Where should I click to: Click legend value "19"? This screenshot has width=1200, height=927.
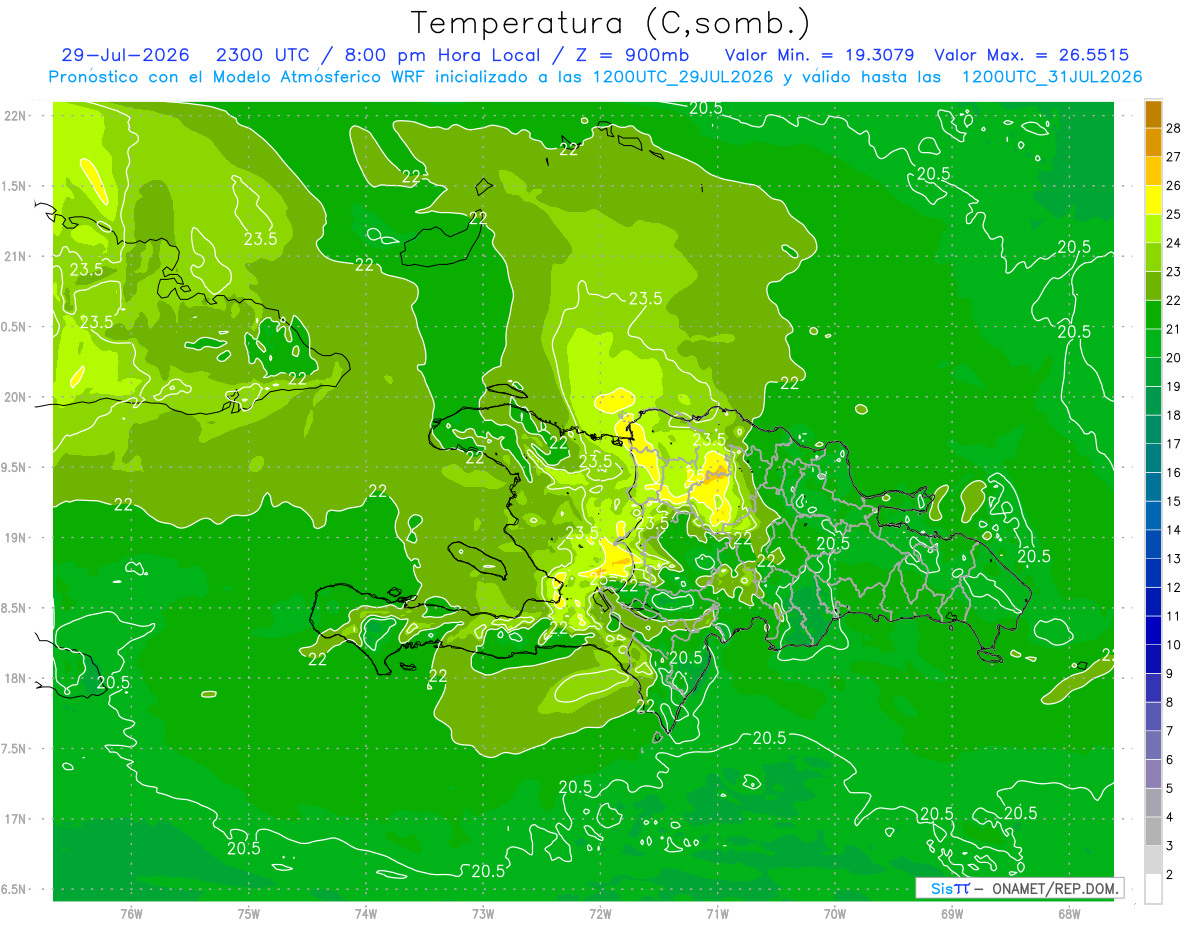[x=1174, y=386]
